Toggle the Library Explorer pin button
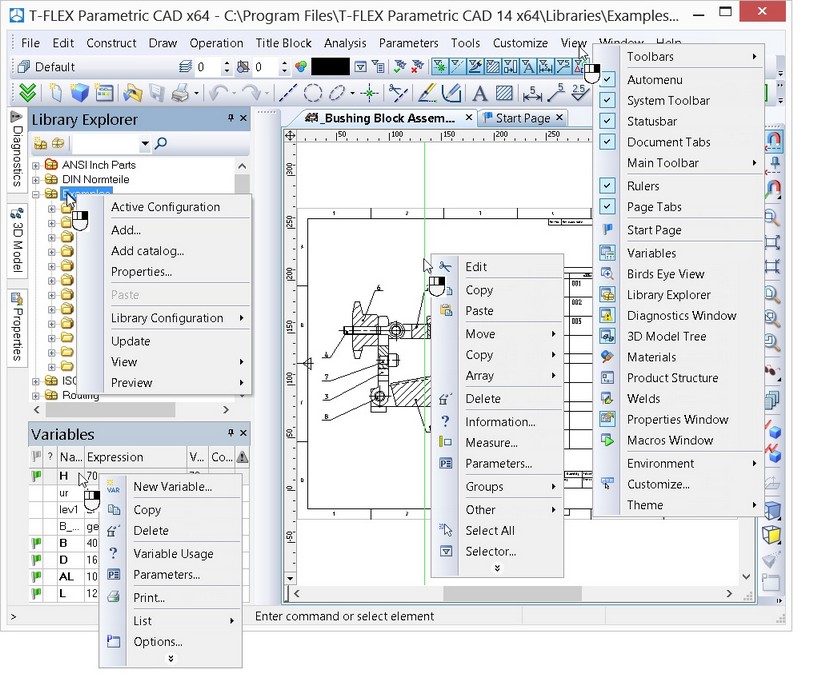818x686 pixels. click(231, 118)
